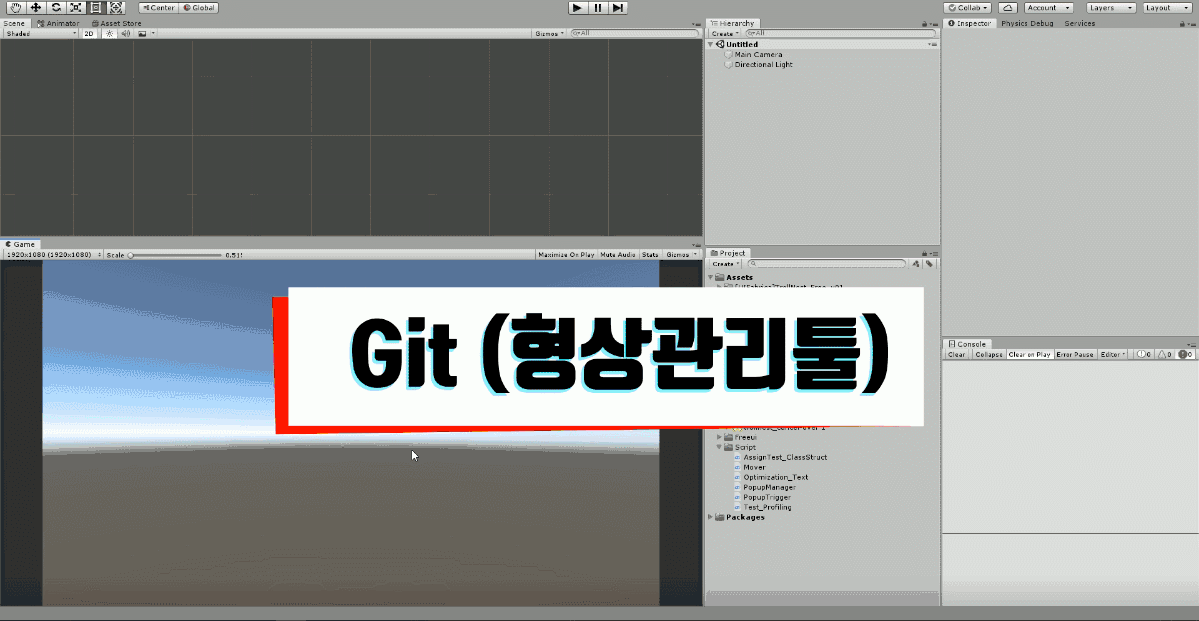Image resolution: width=1199 pixels, height=621 pixels.
Task: Open the Layers dropdown
Action: 1112,8
